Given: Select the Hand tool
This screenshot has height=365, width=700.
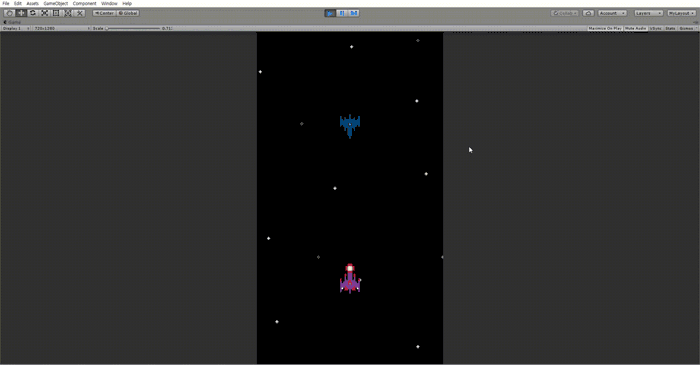Looking at the screenshot, I should click(9, 13).
